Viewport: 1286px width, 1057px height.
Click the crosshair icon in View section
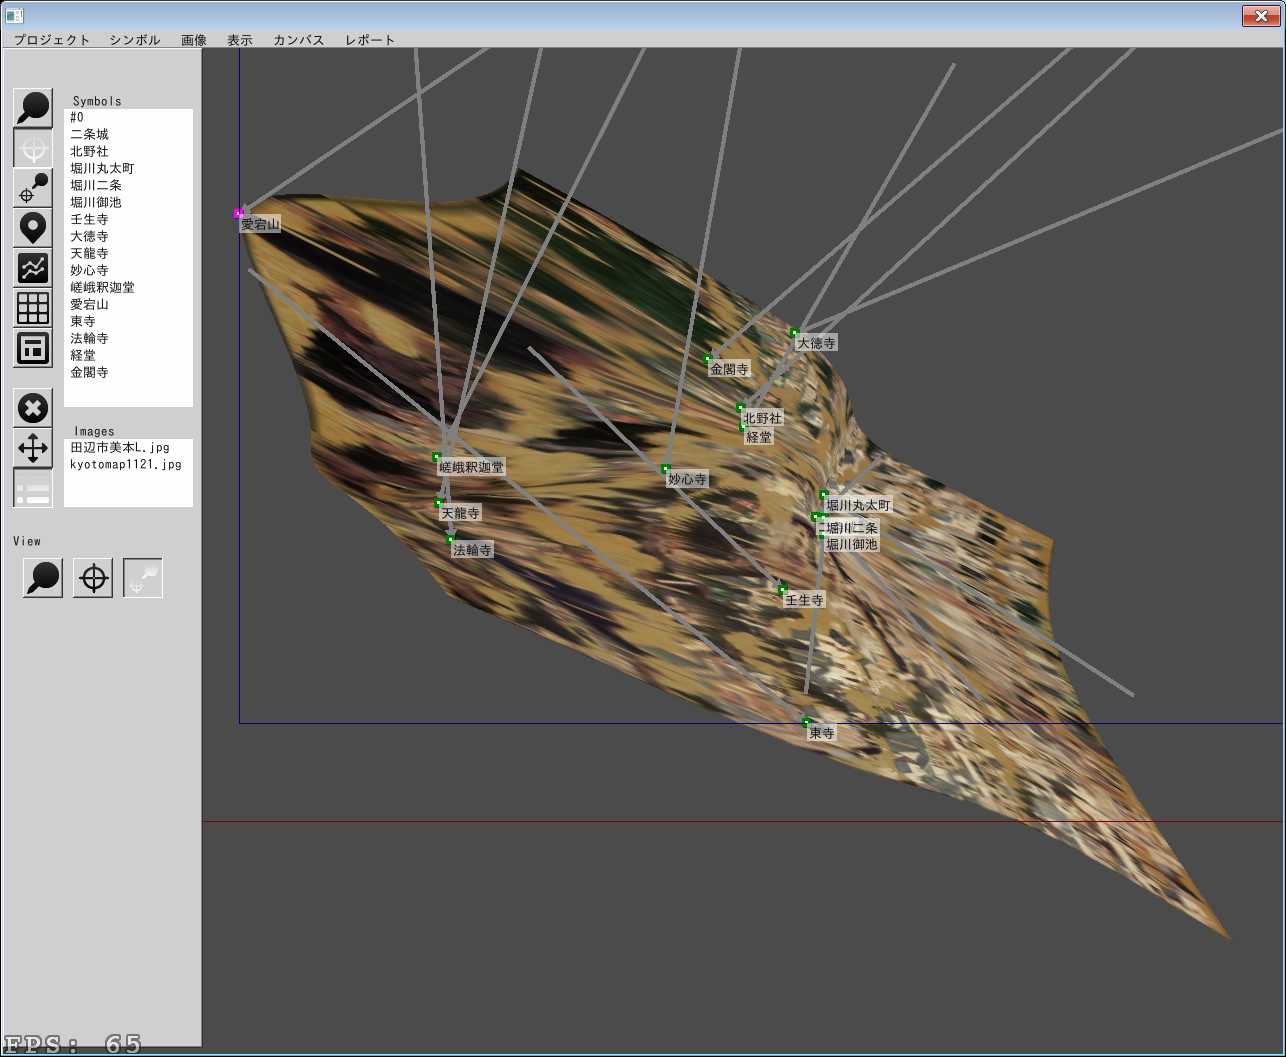(x=93, y=578)
